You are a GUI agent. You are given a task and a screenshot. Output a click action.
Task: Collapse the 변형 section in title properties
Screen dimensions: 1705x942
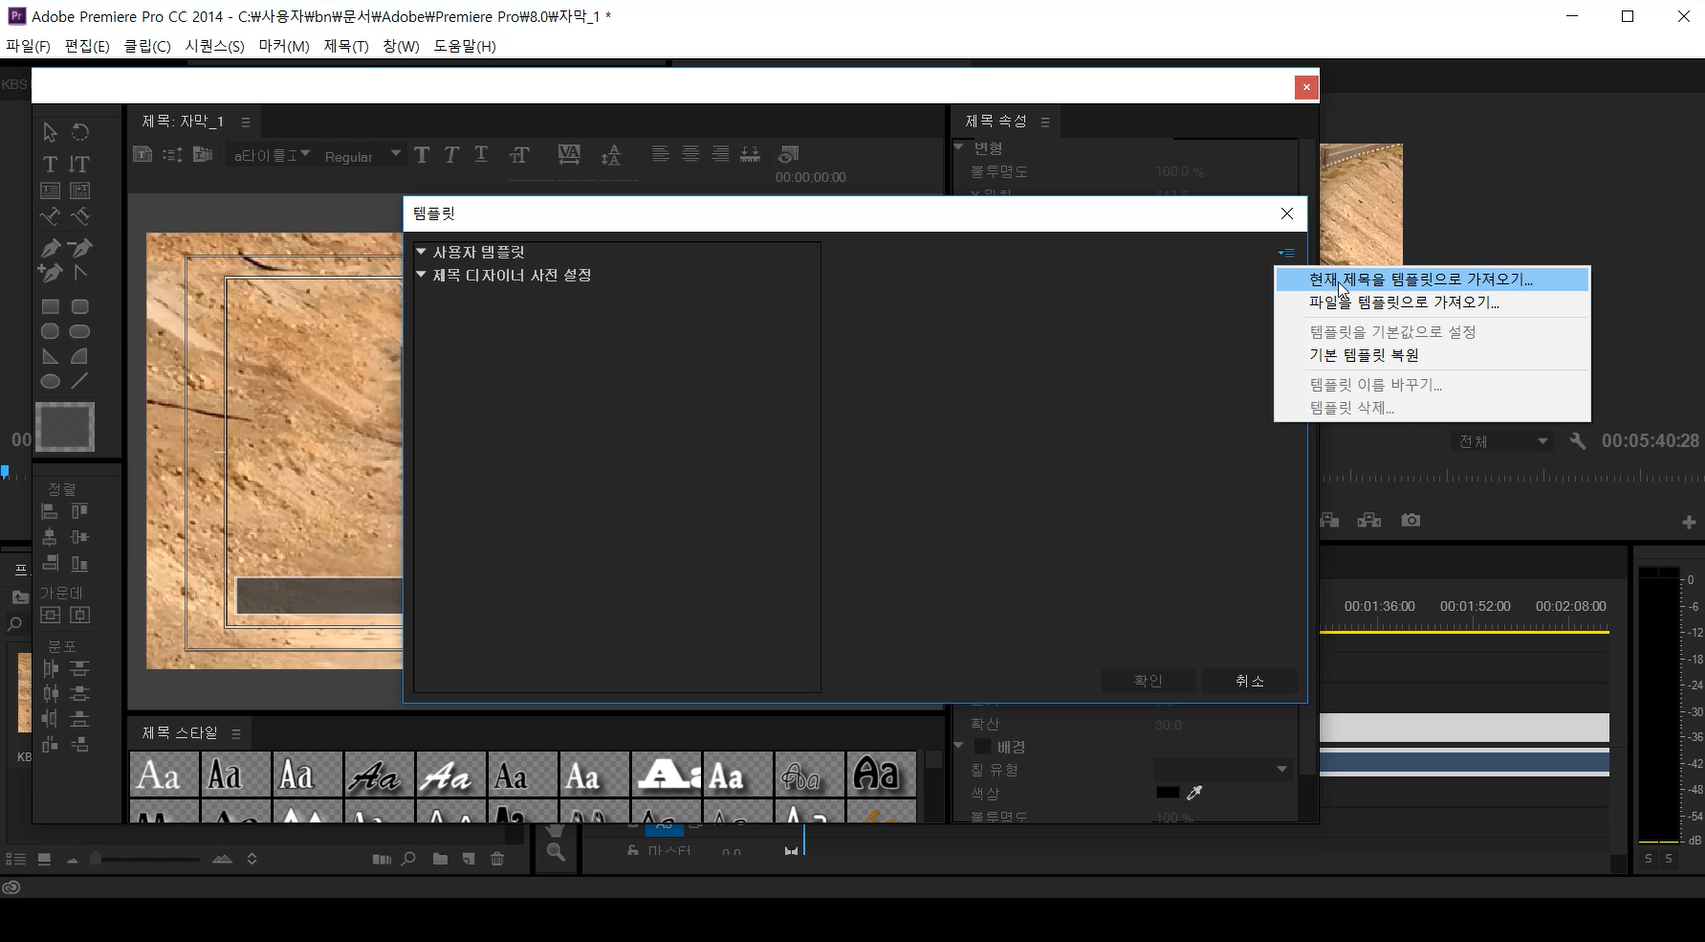pyautogui.click(x=959, y=147)
